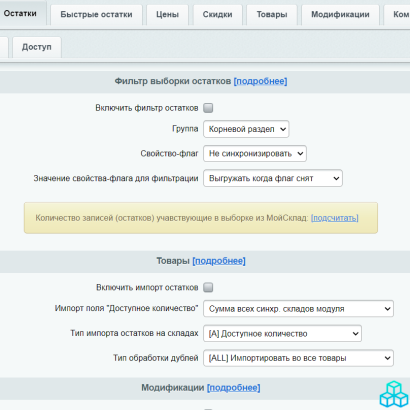Open the Доступ tab
Image resolution: width=410 pixels, height=410 pixels.
point(37,47)
